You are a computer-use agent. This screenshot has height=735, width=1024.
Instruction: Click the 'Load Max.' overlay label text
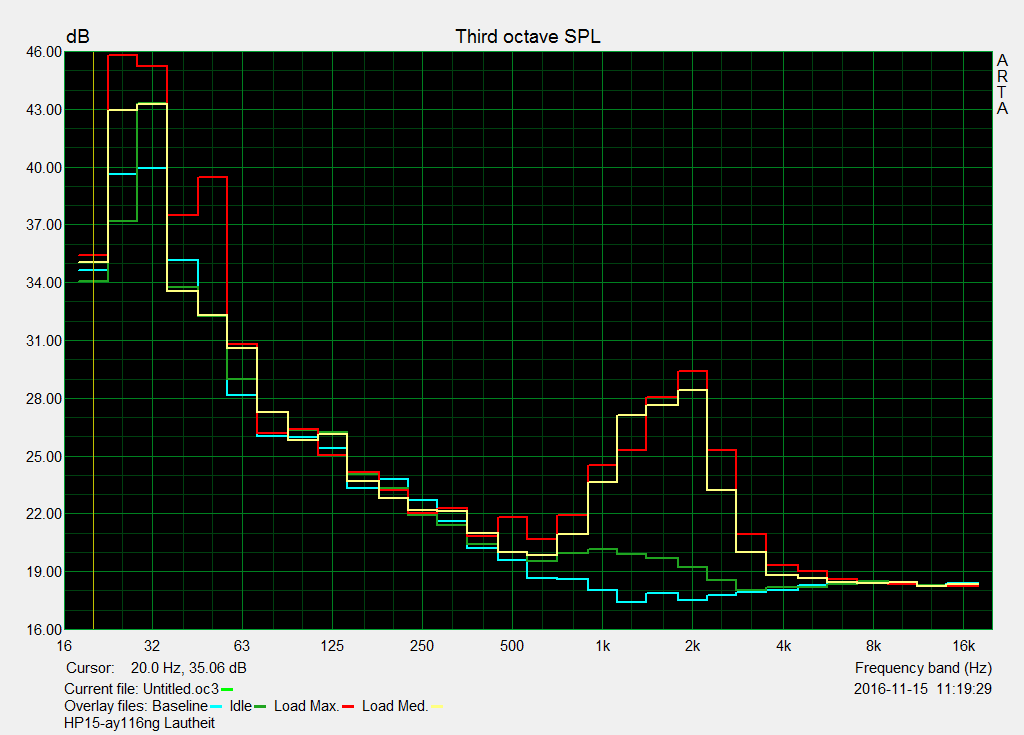[304, 706]
